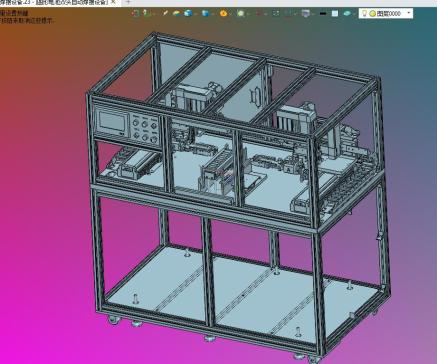
Task: Click the green figure toolbar icon
Action: (x=146, y=13)
